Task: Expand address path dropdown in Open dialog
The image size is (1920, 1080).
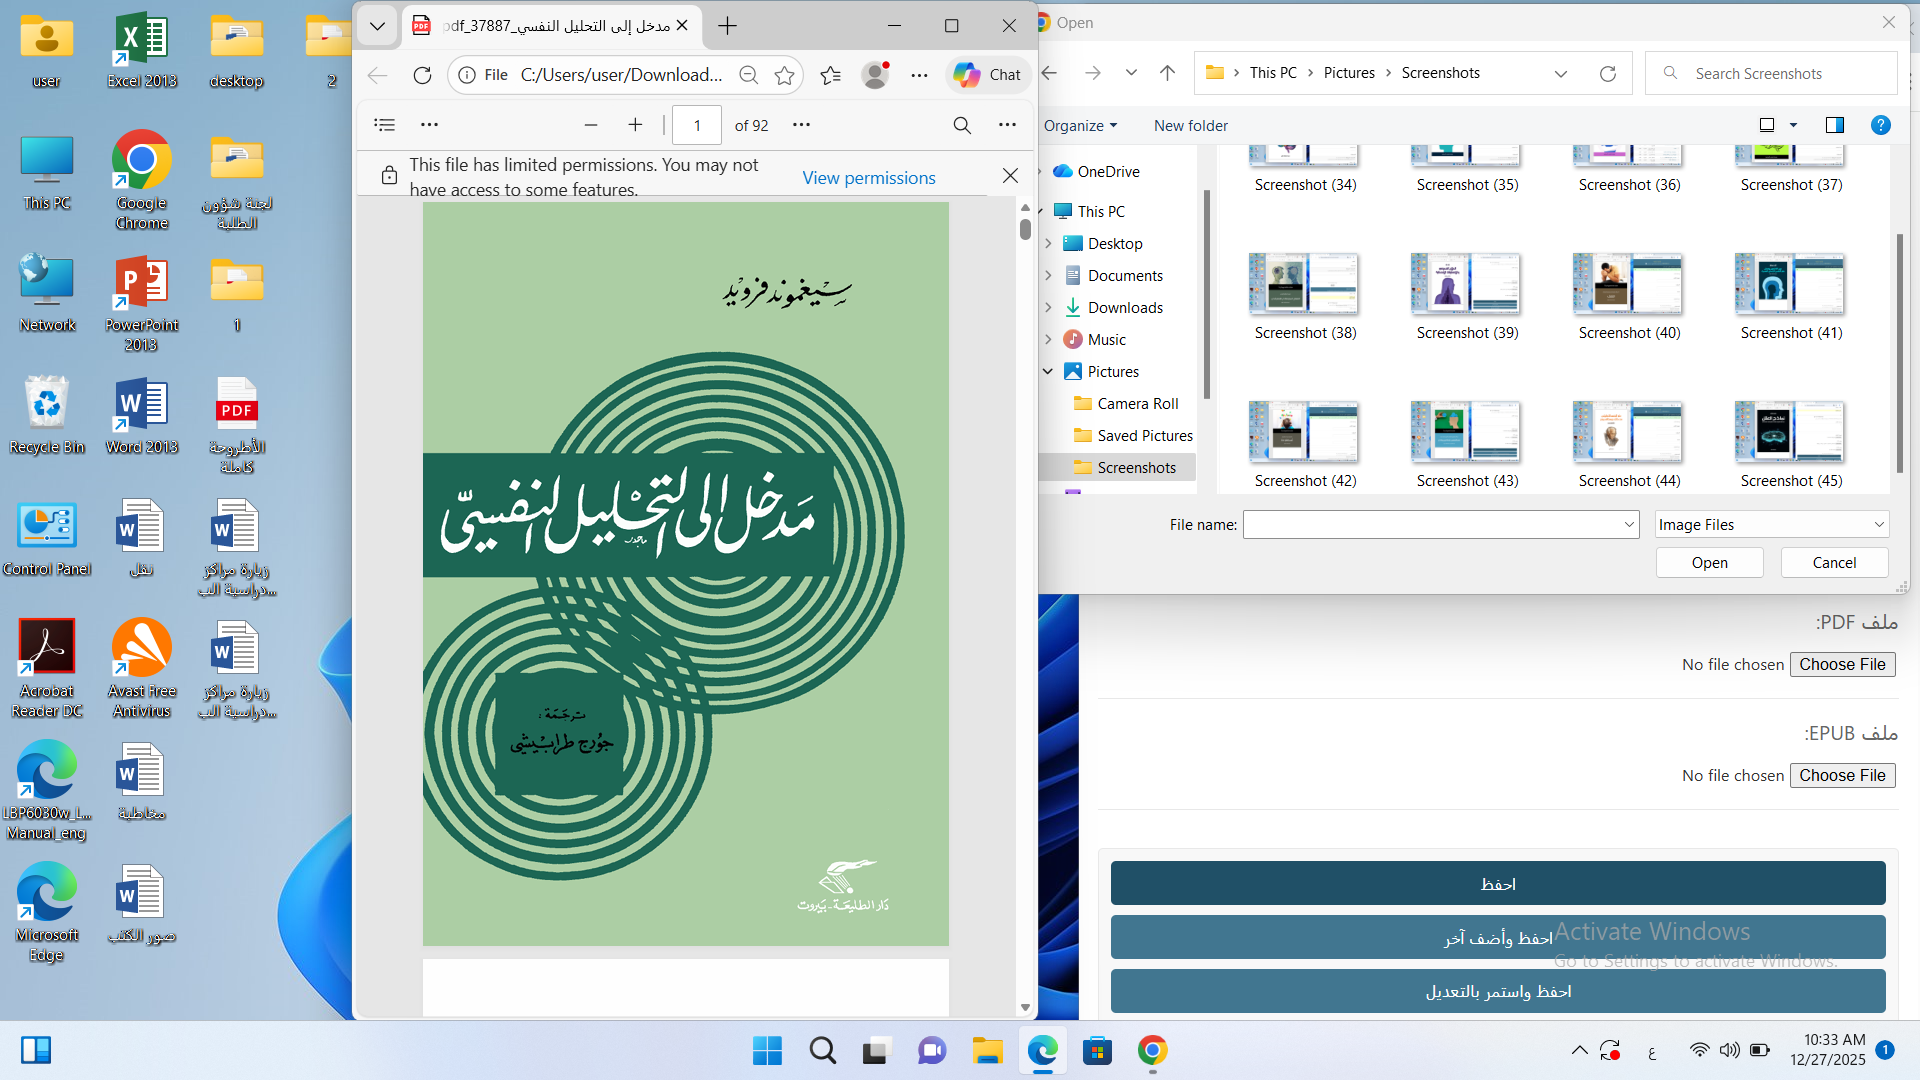Action: [x=1560, y=73]
